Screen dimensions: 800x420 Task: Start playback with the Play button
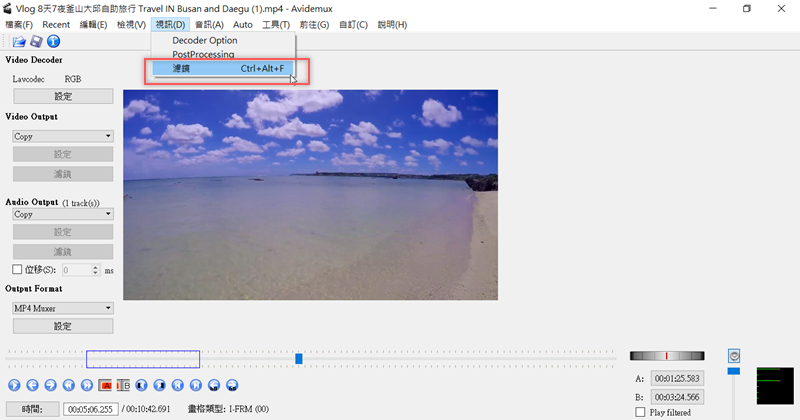[x=14, y=385]
